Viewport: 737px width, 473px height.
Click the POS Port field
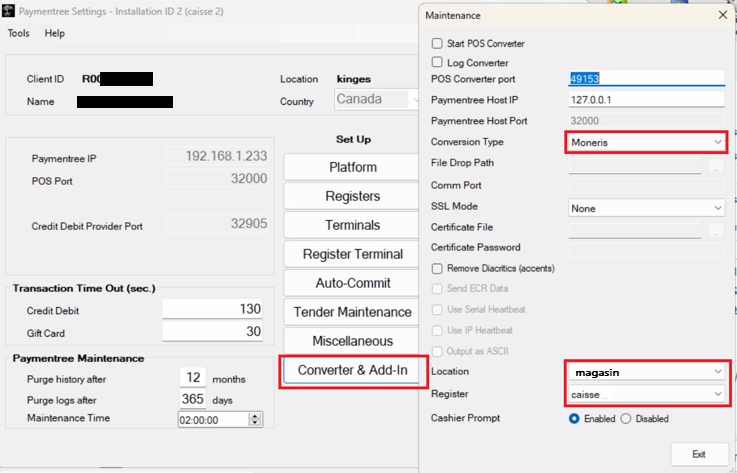click(217, 178)
